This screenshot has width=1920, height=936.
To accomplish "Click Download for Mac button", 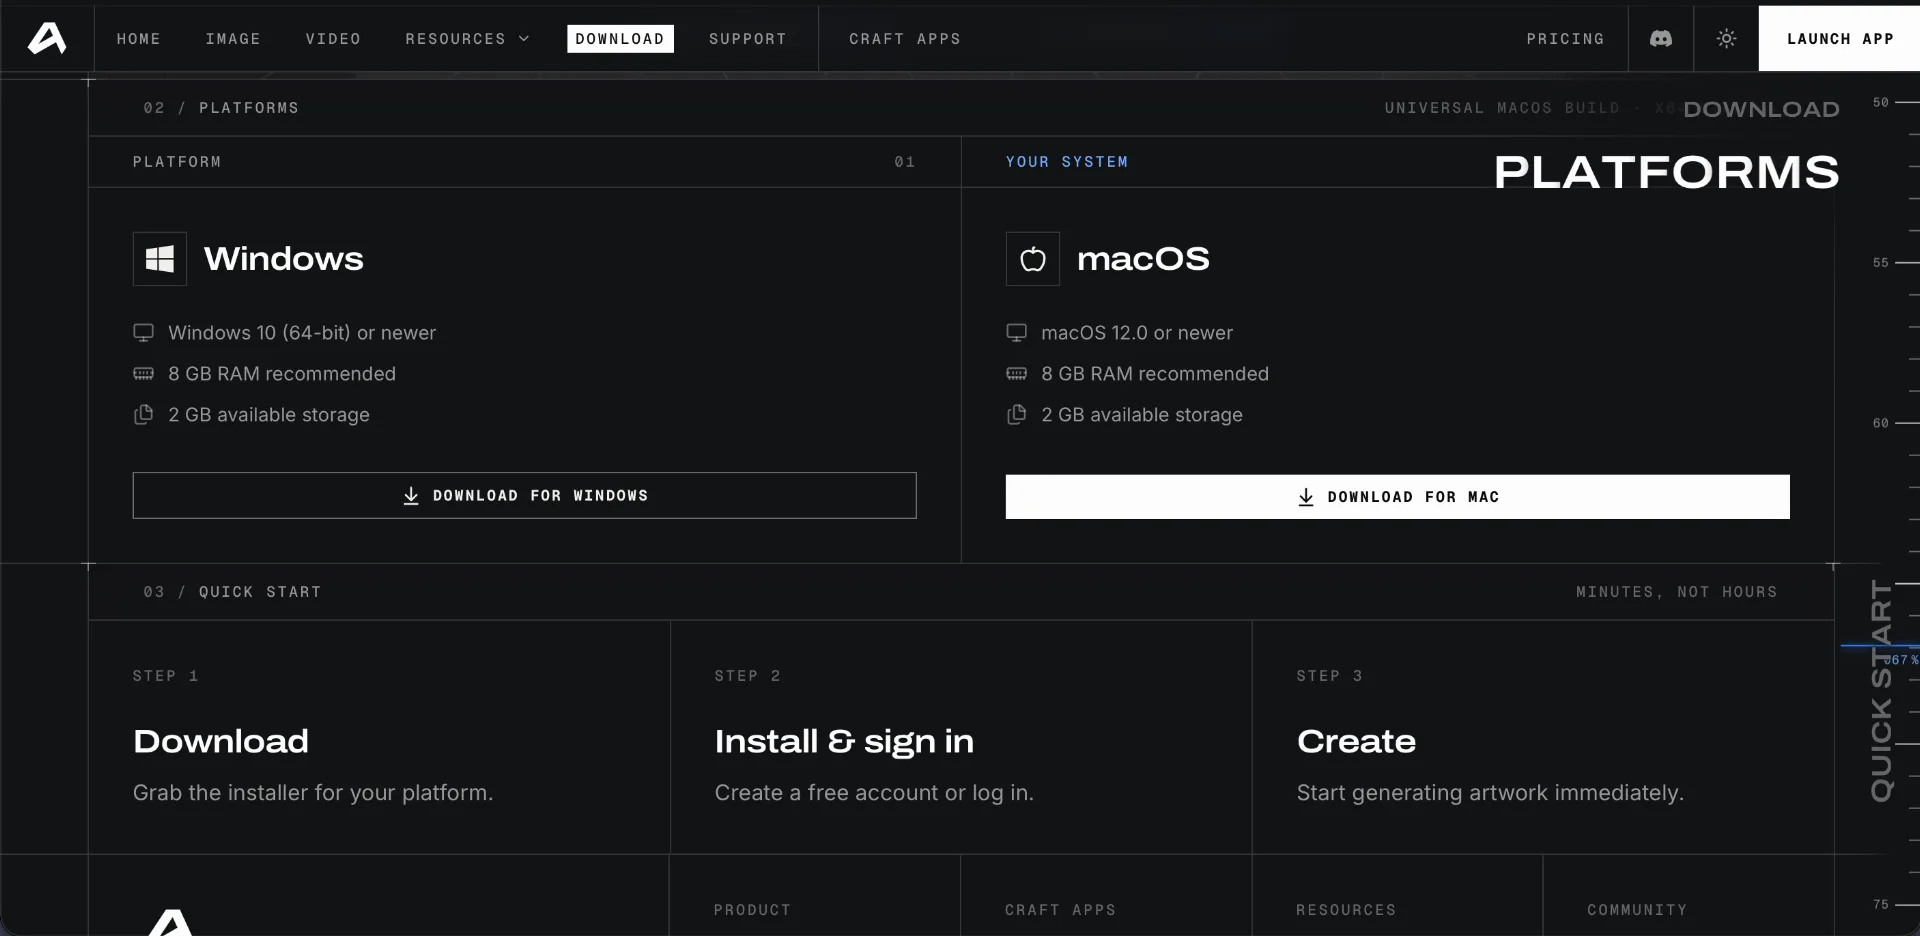I will 1398,497.
